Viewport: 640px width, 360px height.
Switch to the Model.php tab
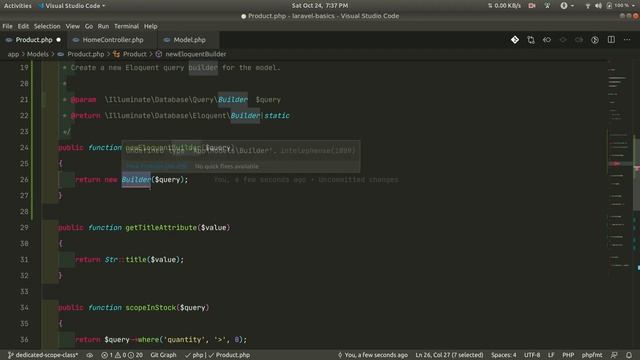pyautogui.click(x=189, y=40)
